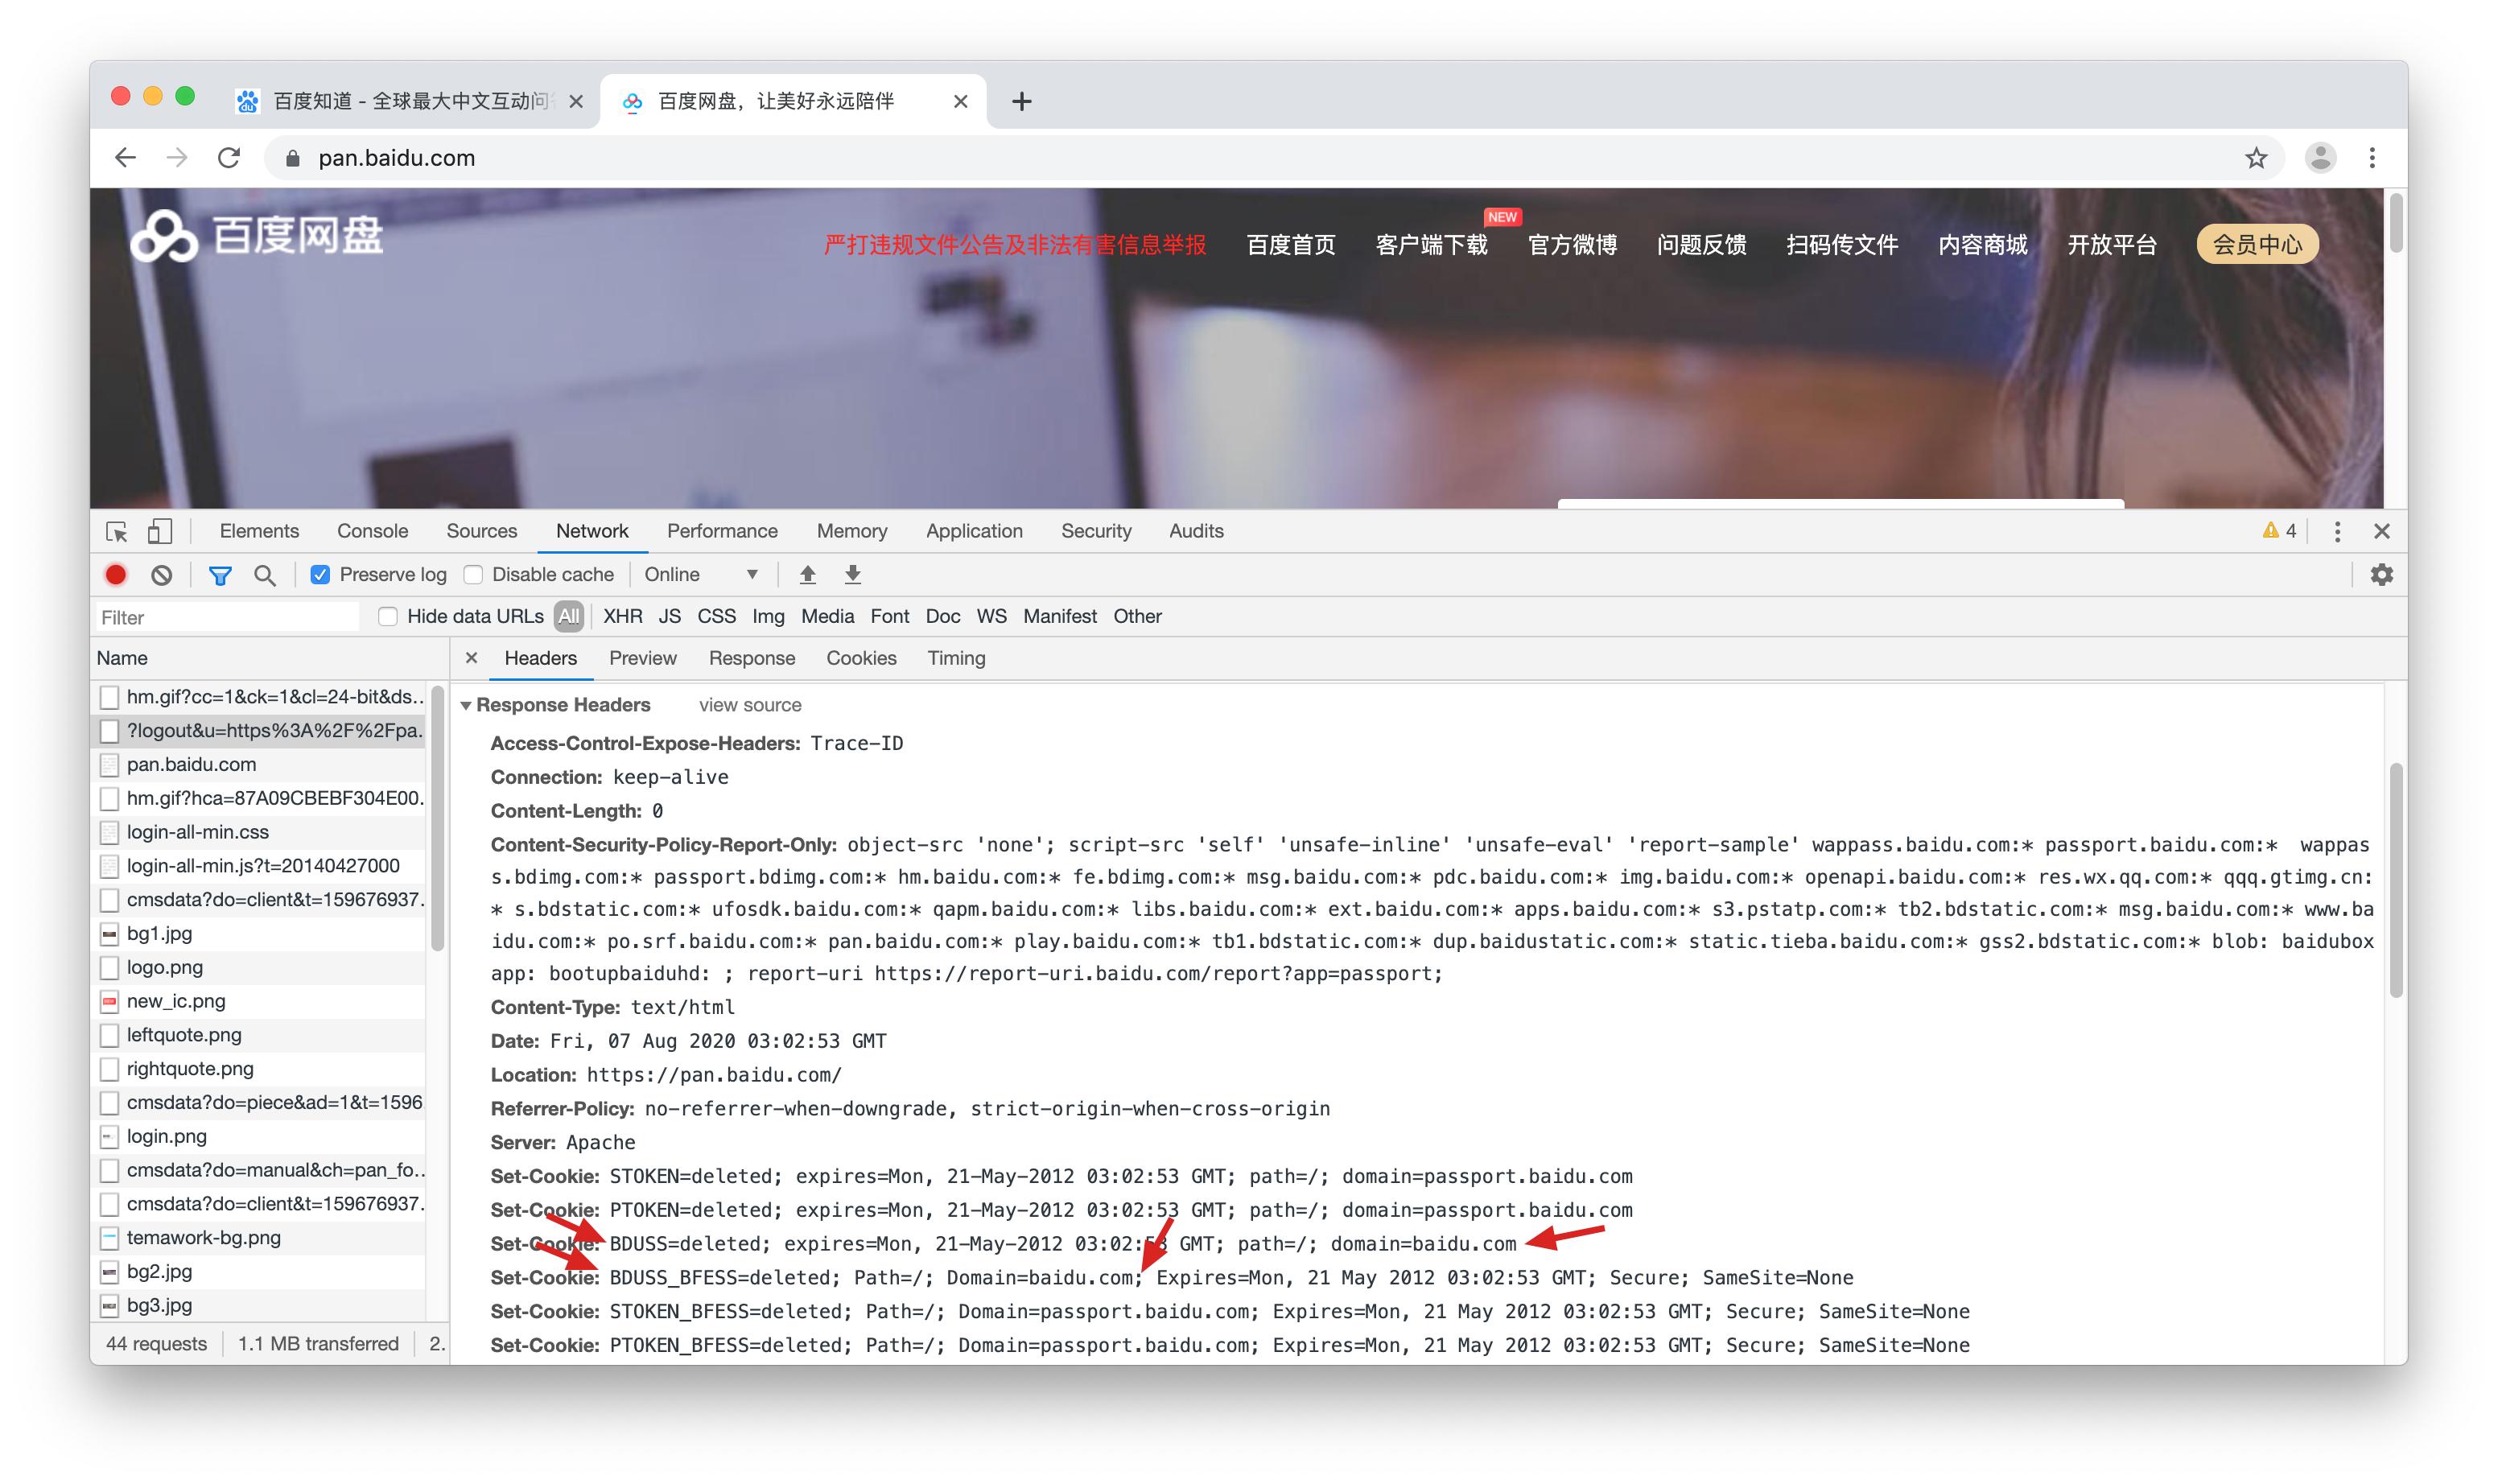This screenshot has height=1484, width=2498.
Task: Click the import HAR upload arrow
Action: (x=808, y=574)
